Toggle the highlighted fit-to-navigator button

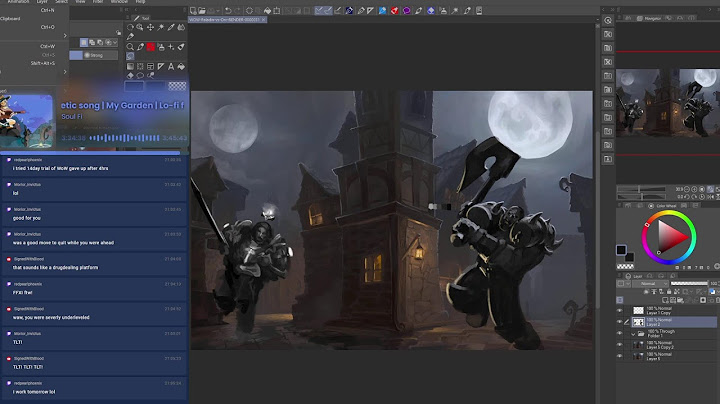click(x=710, y=189)
